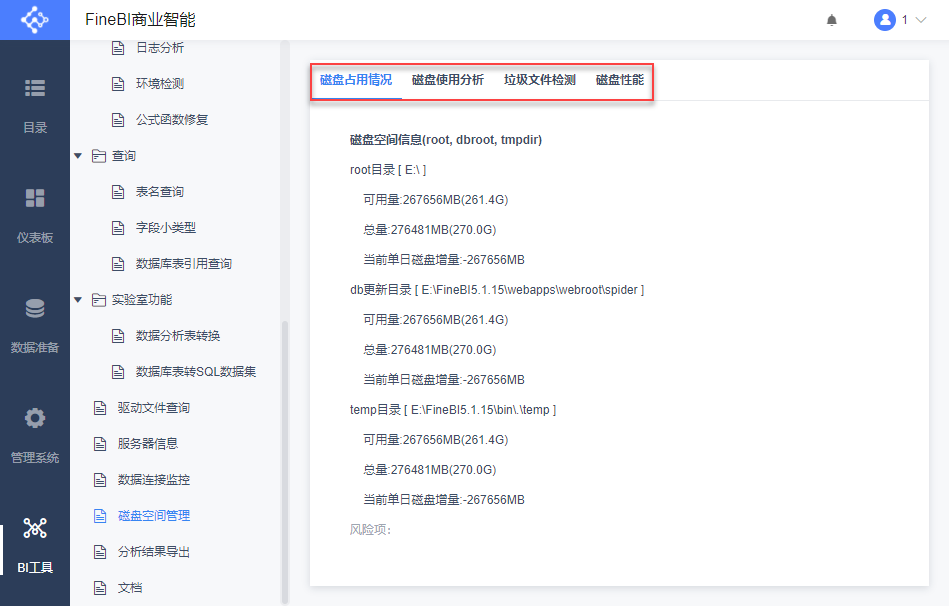
Task: Switch to the 磁盘占用情况 tab
Action: coord(356,80)
